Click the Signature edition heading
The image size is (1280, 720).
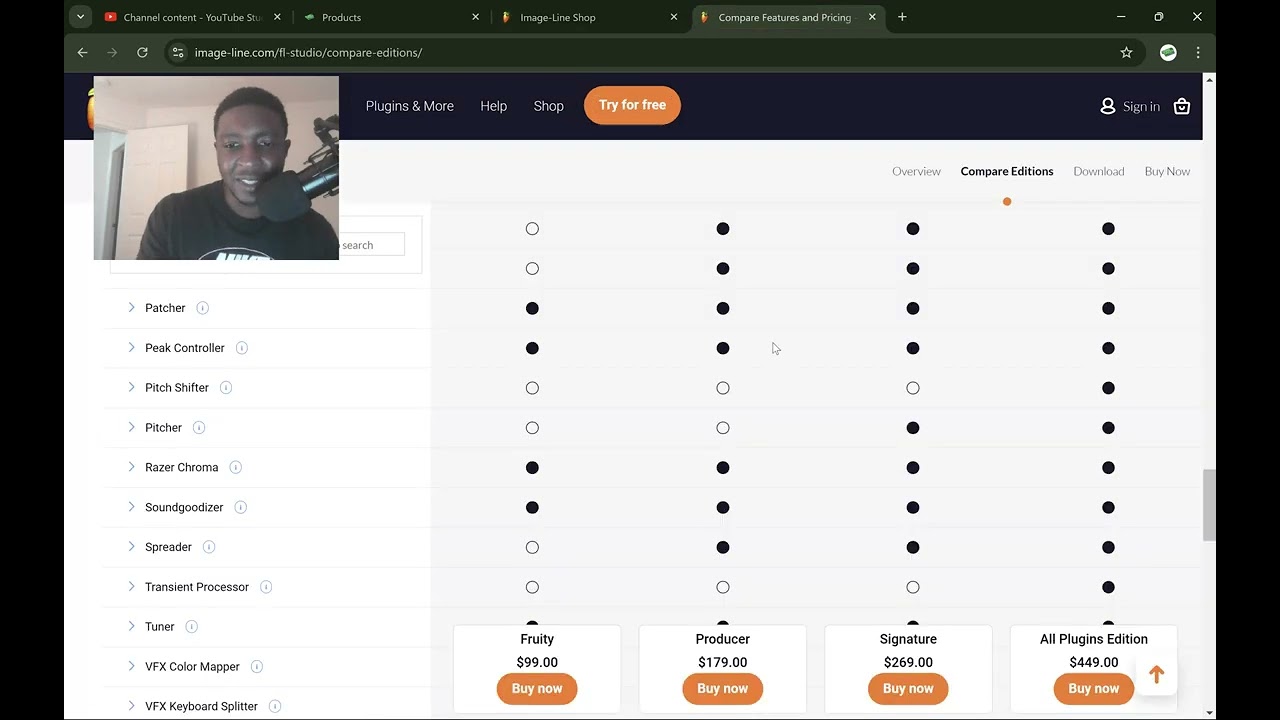908,639
